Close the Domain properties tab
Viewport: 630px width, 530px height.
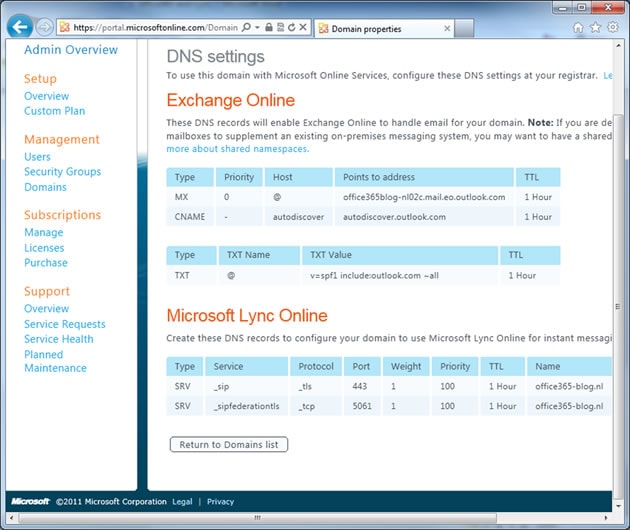coord(447,29)
